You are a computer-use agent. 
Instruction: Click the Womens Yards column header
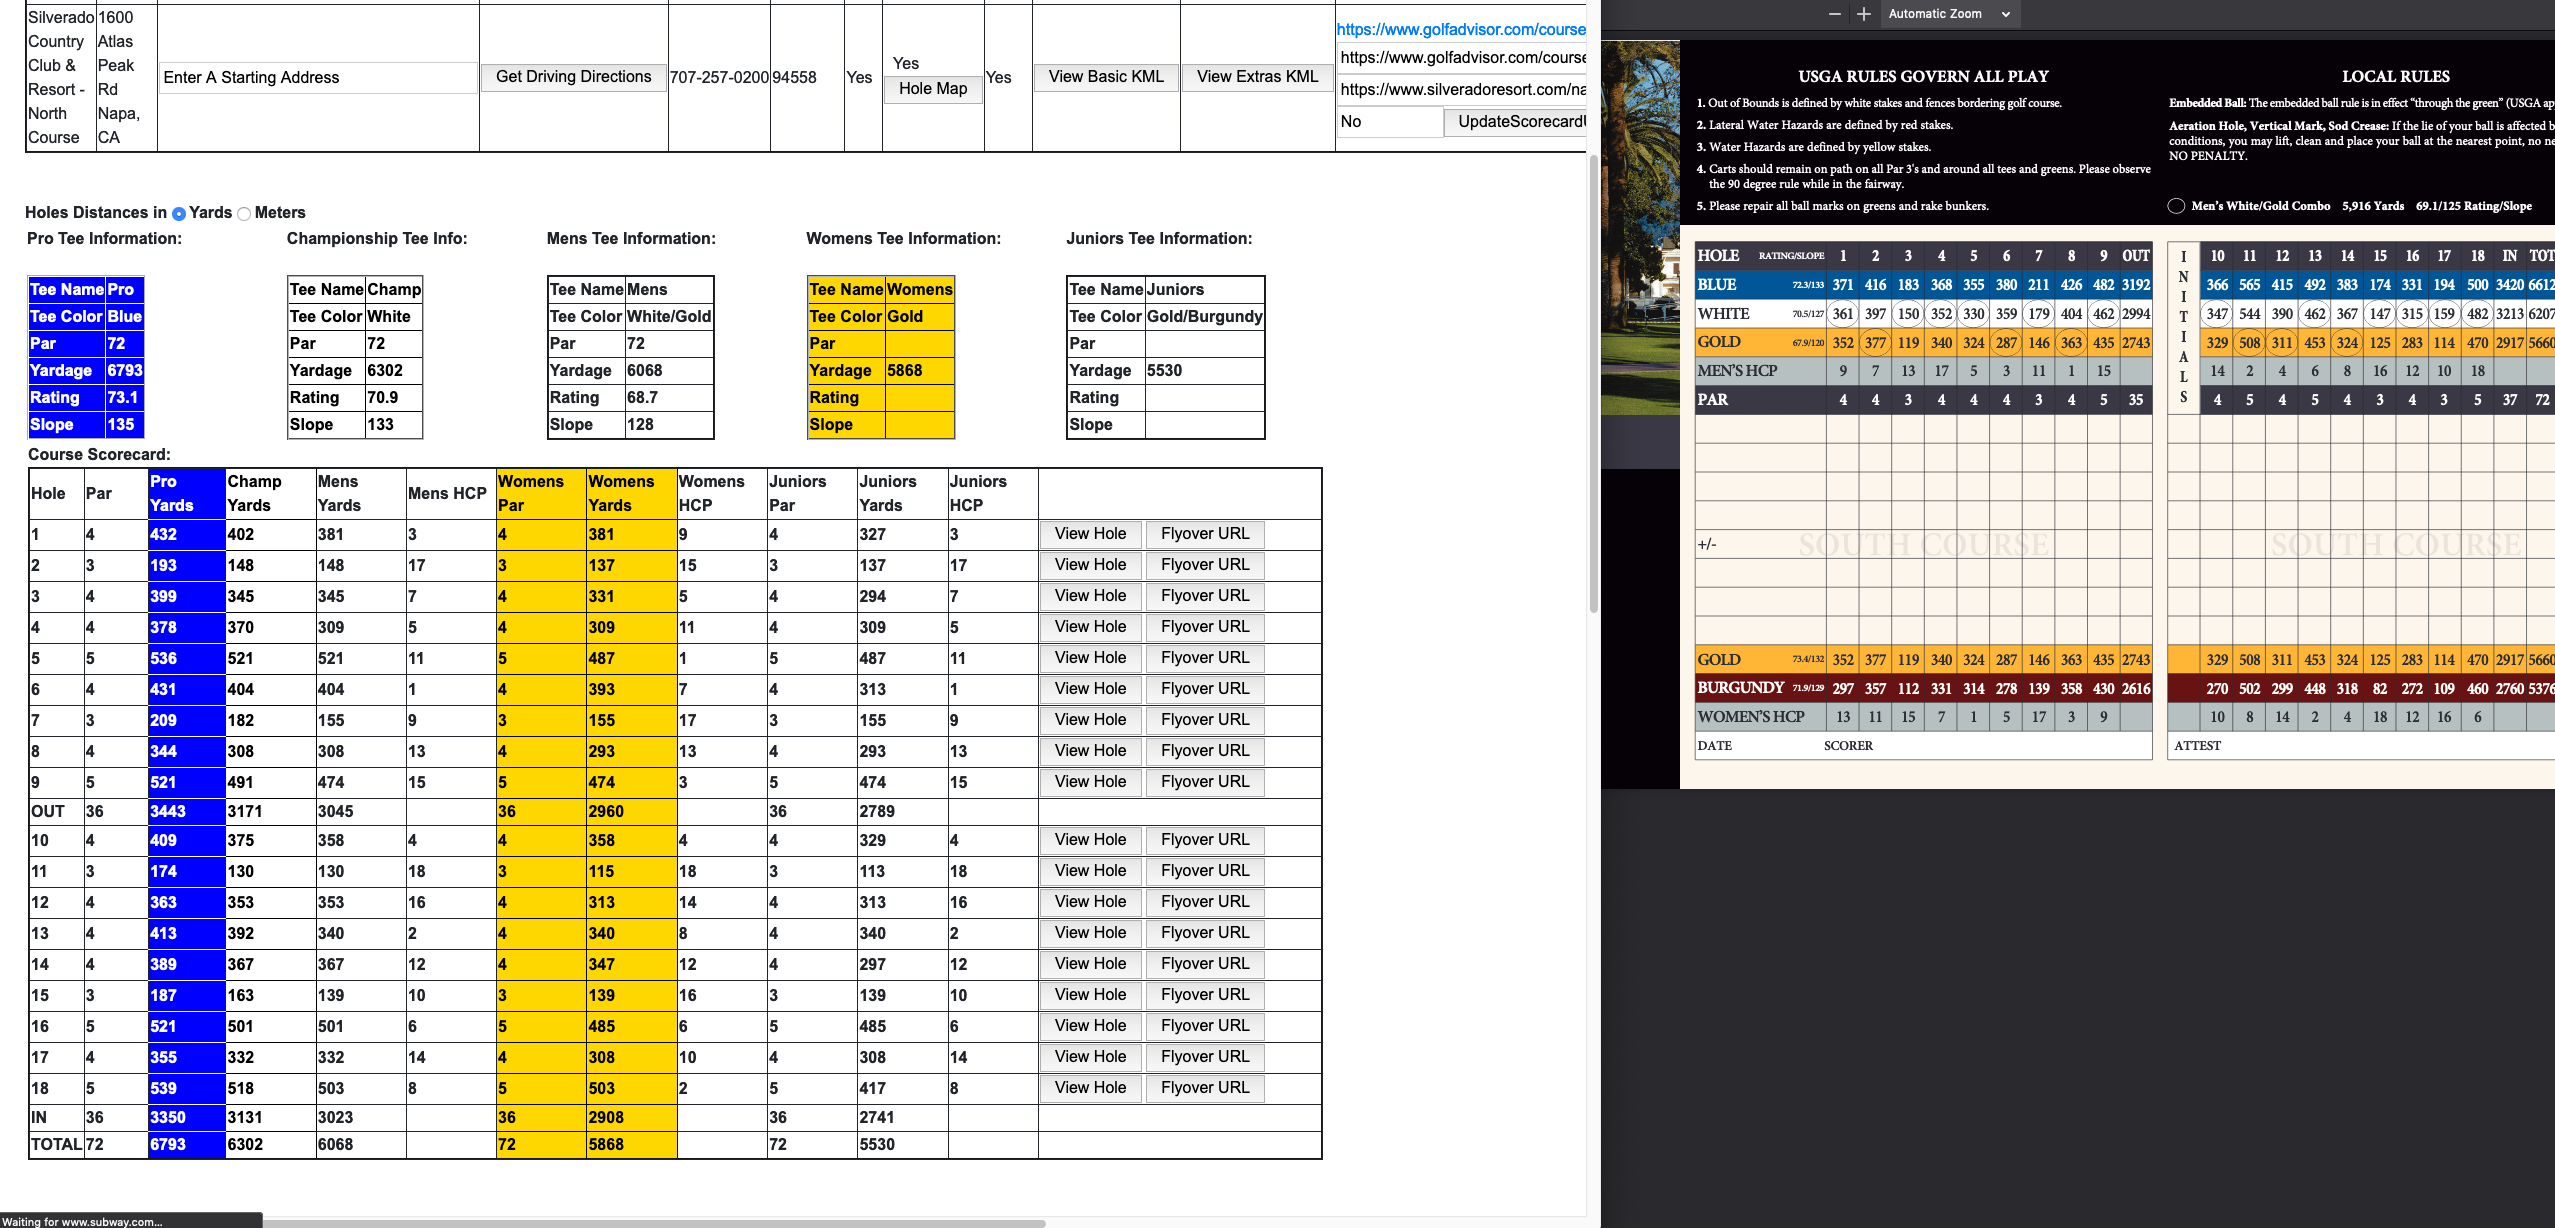[x=631, y=493]
